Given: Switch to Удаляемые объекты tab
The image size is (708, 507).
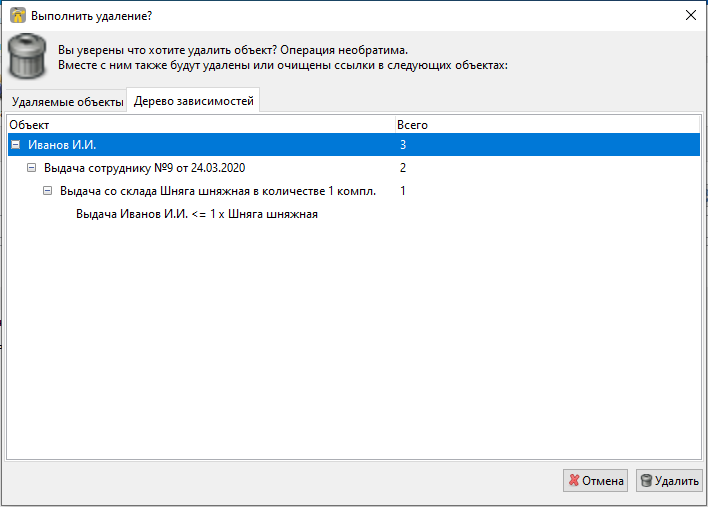Looking at the screenshot, I should coord(67,102).
